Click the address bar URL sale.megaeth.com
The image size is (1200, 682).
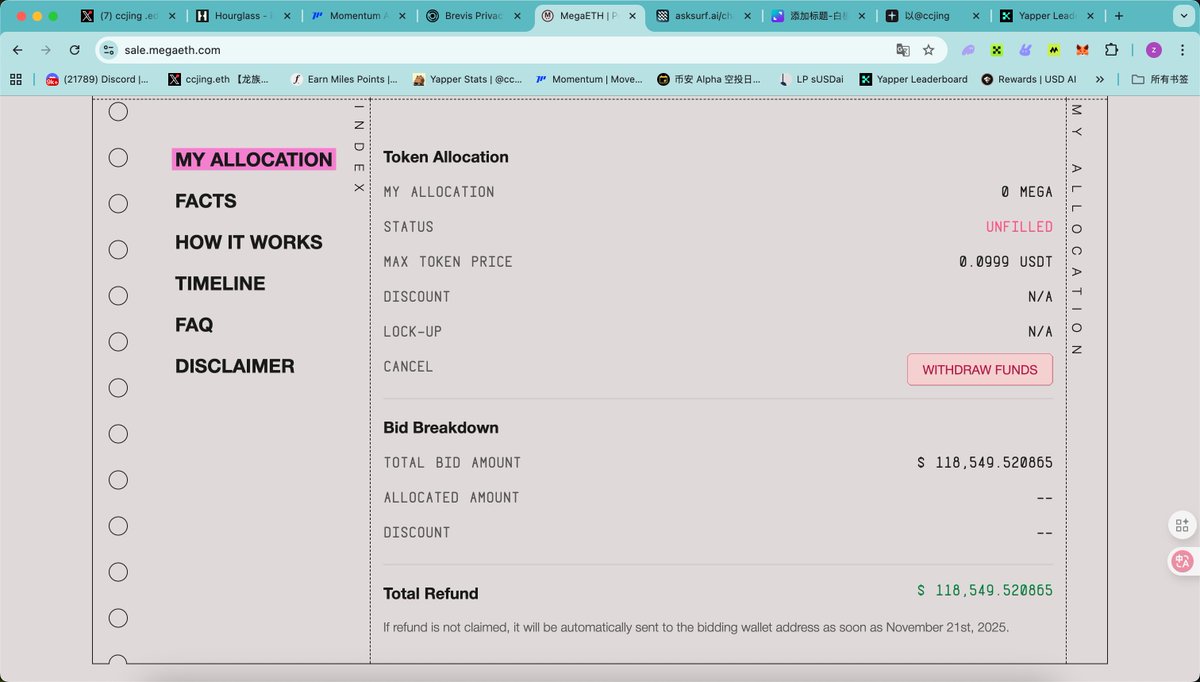click(x=173, y=50)
